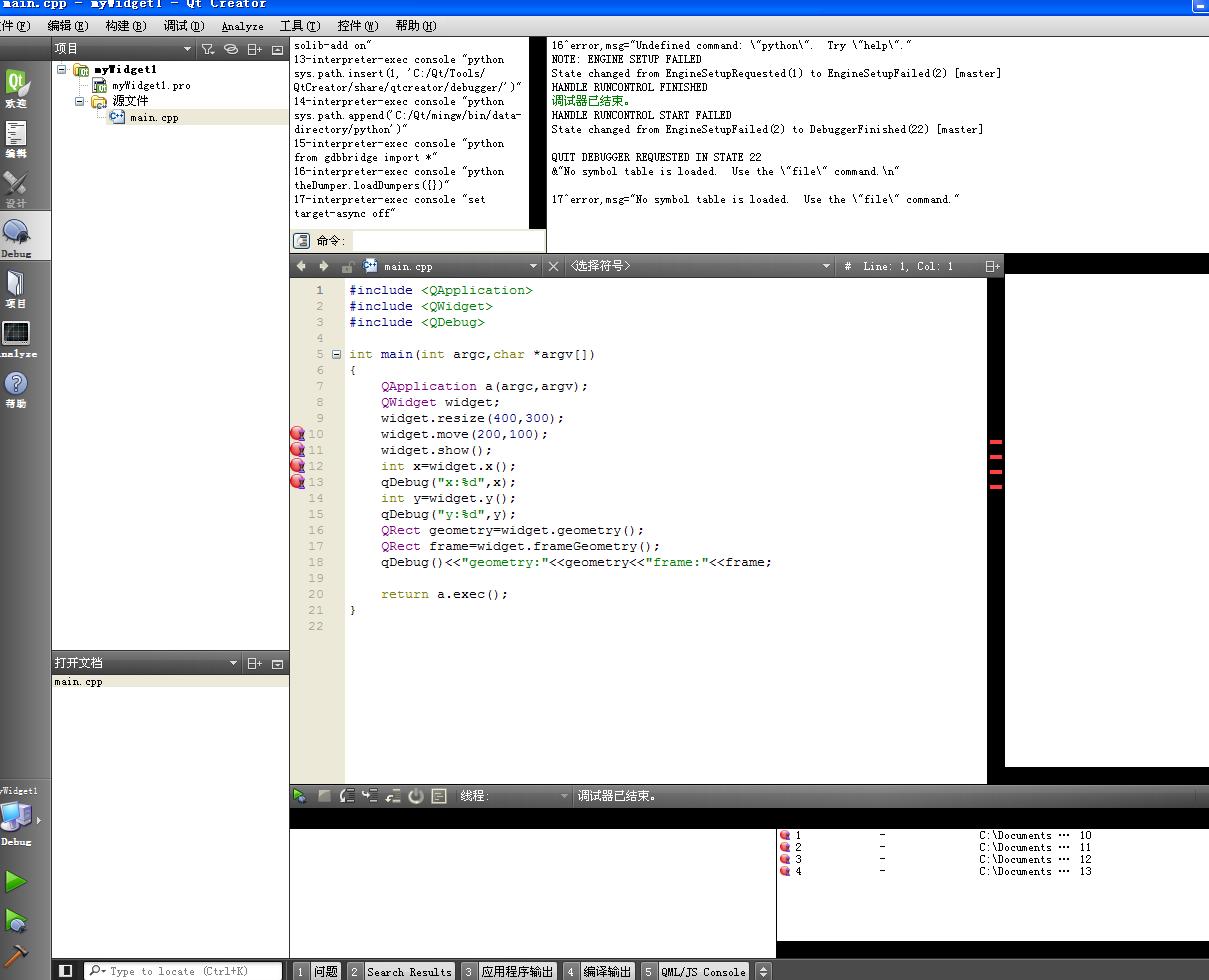The height and width of the screenshot is (980, 1209).
Task: Open the 打开文档 view selector dropdown
Action: tap(147, 663)
